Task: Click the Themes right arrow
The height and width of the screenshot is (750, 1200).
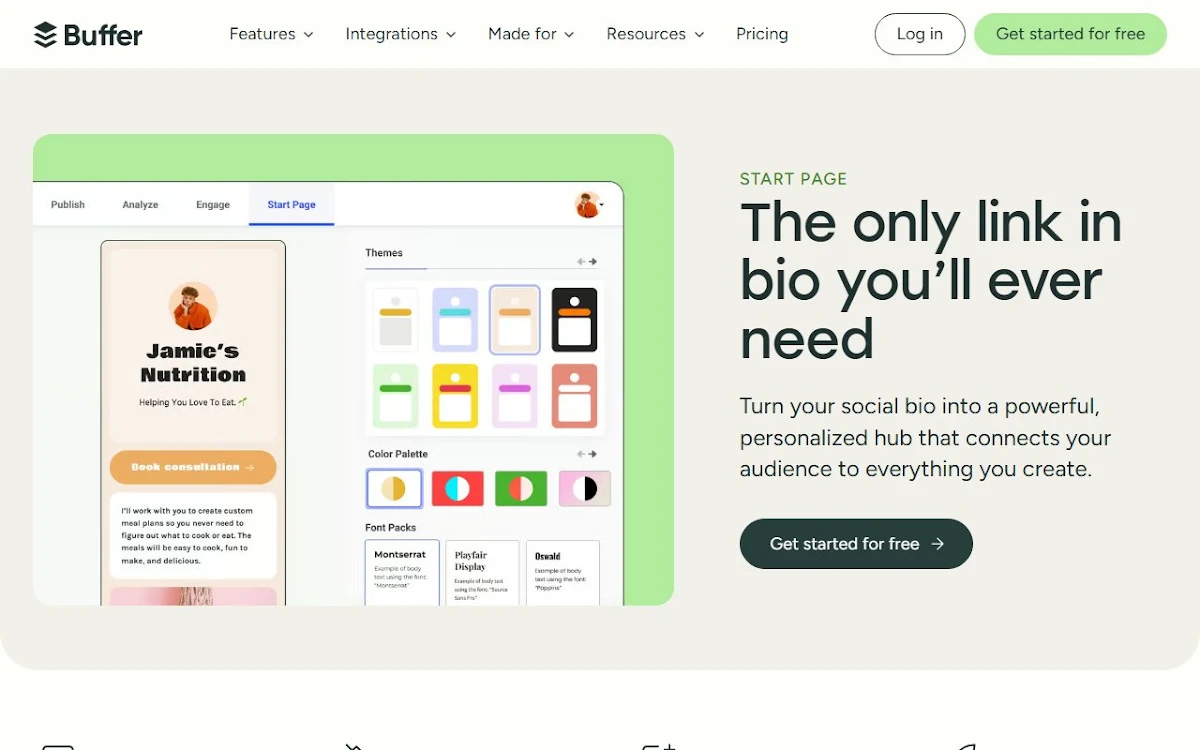Action: (x=593, y=262)
